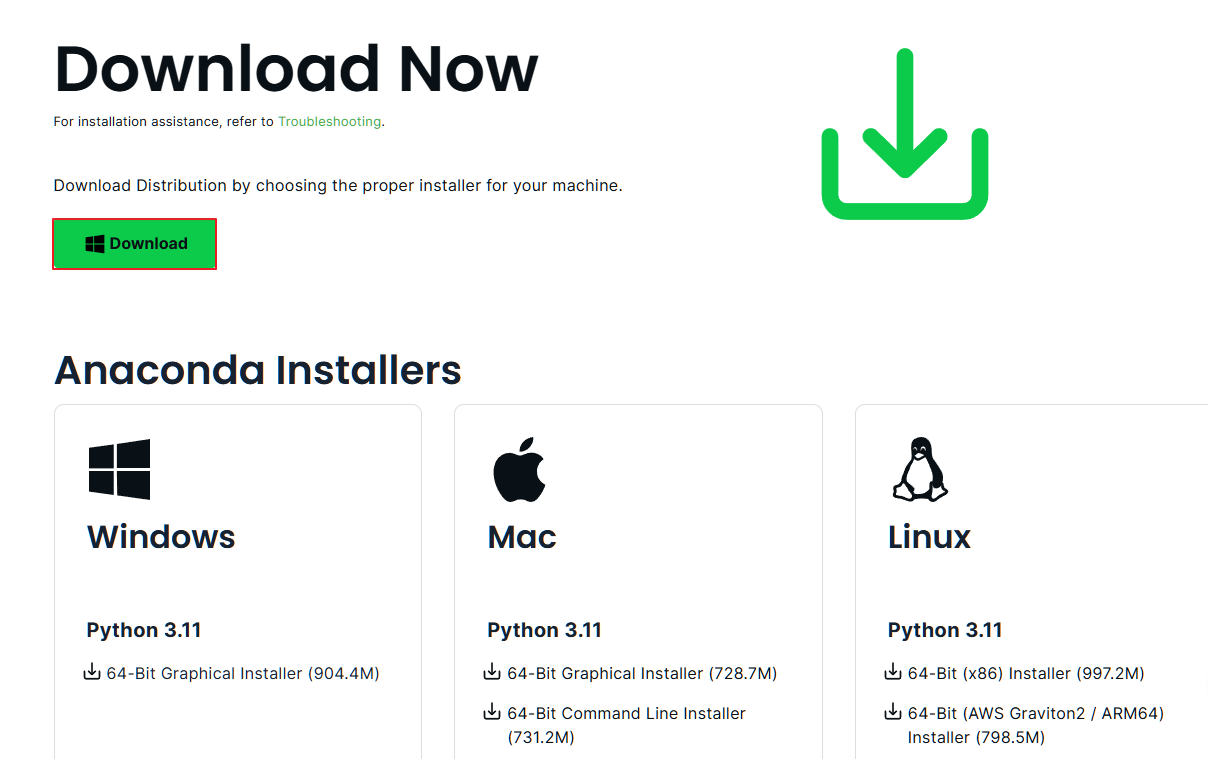Download Linux AWS Graviton2 / ARM64 Installer

click(x=1036, y=725)
